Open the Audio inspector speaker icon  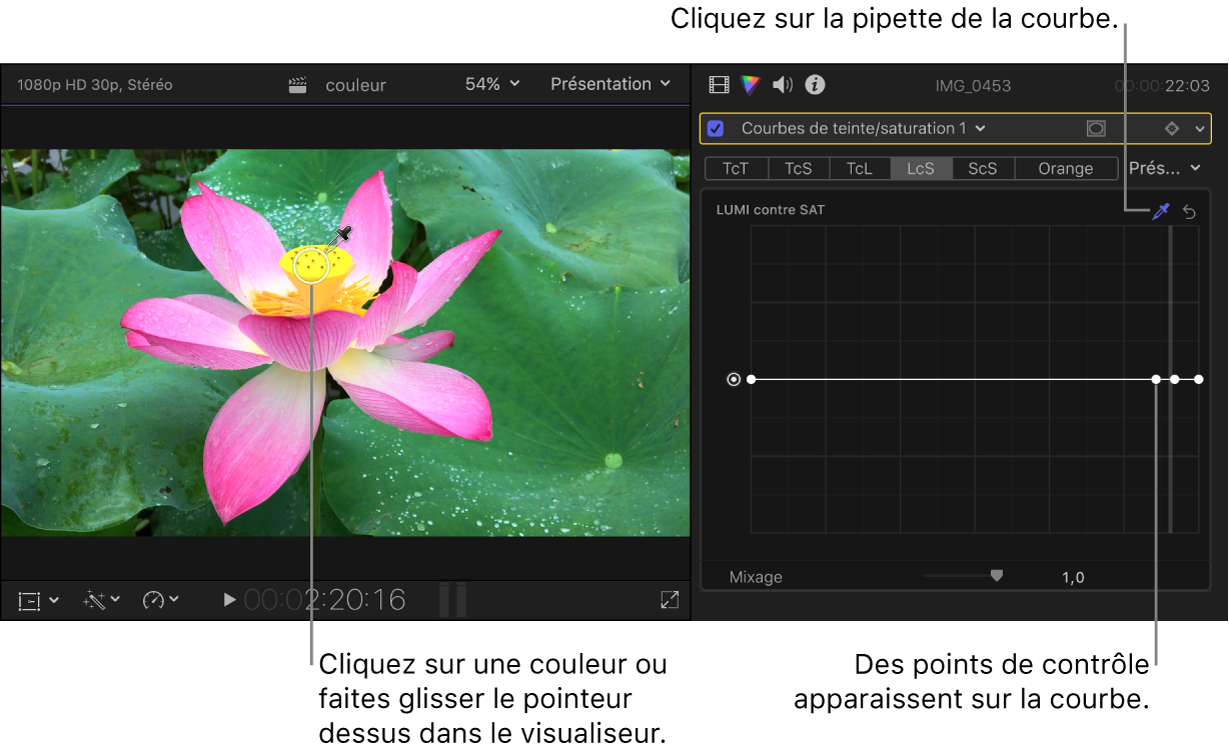[x=781, y=85]
